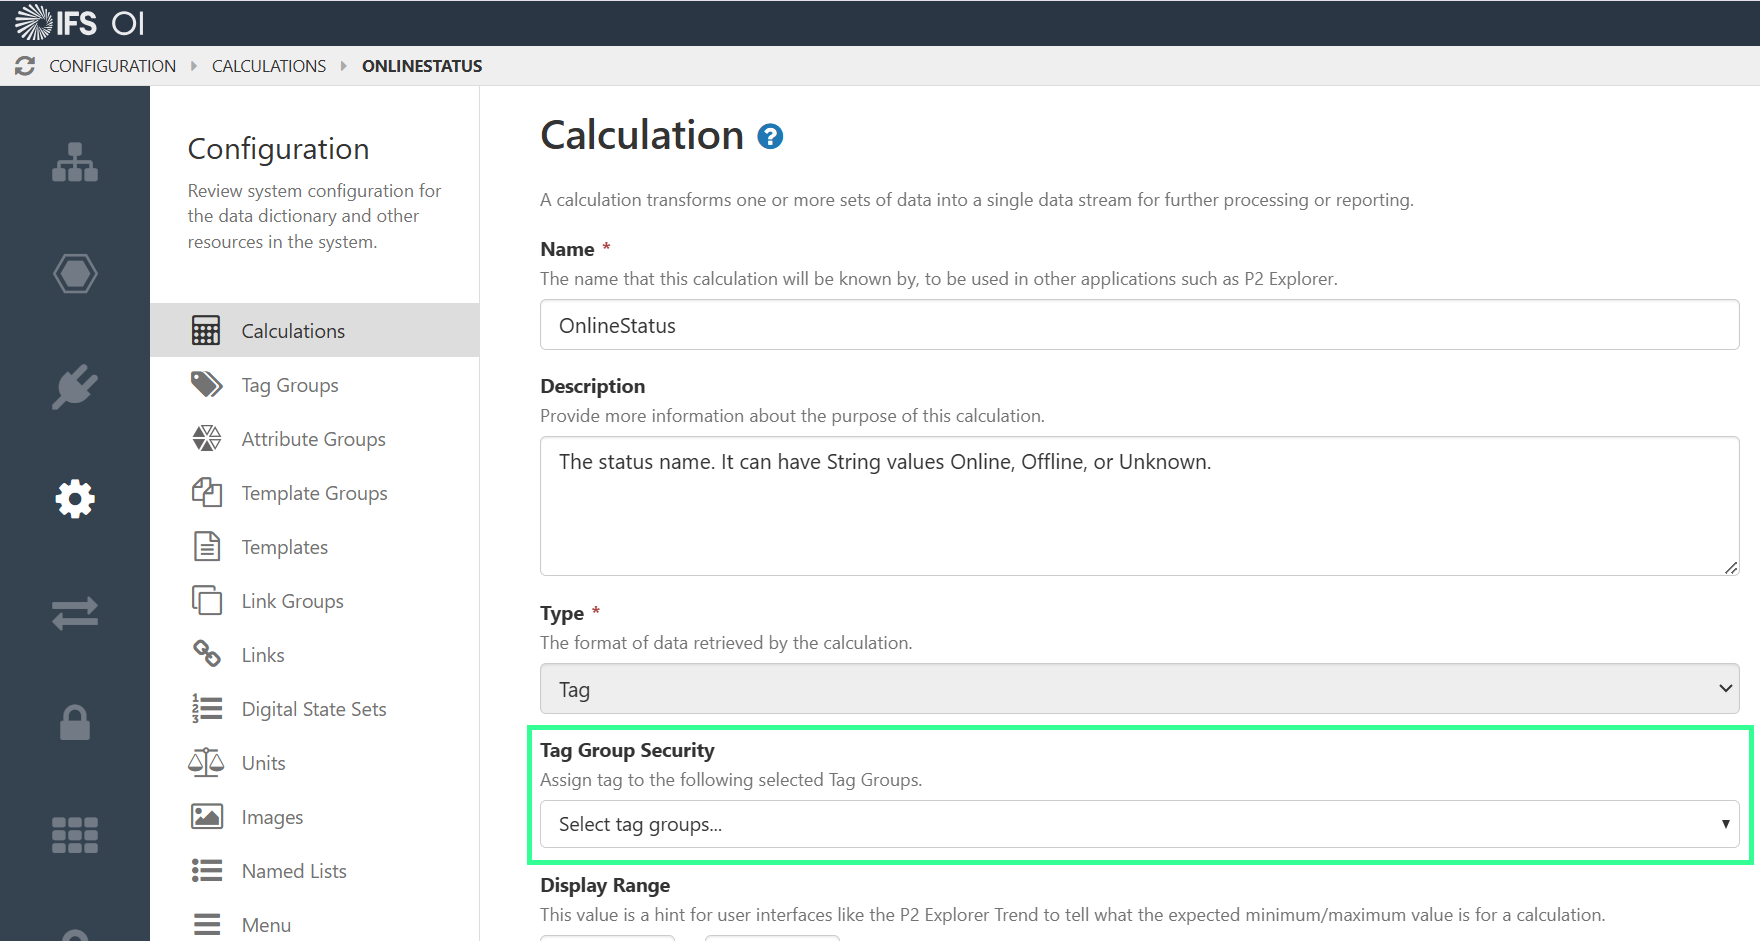1760x941 pixels.
Task: Click the Name field containing OnlineStatus
Action: coord(1139,324)
